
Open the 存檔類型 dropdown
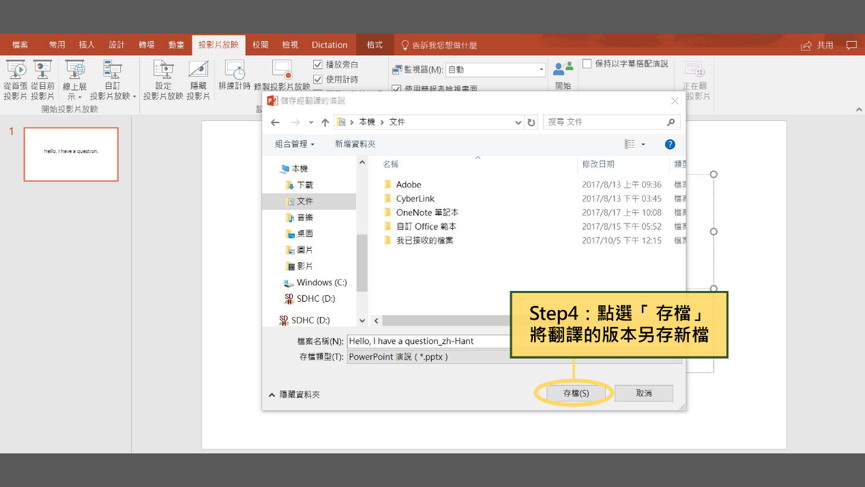(x=514, y=357)
